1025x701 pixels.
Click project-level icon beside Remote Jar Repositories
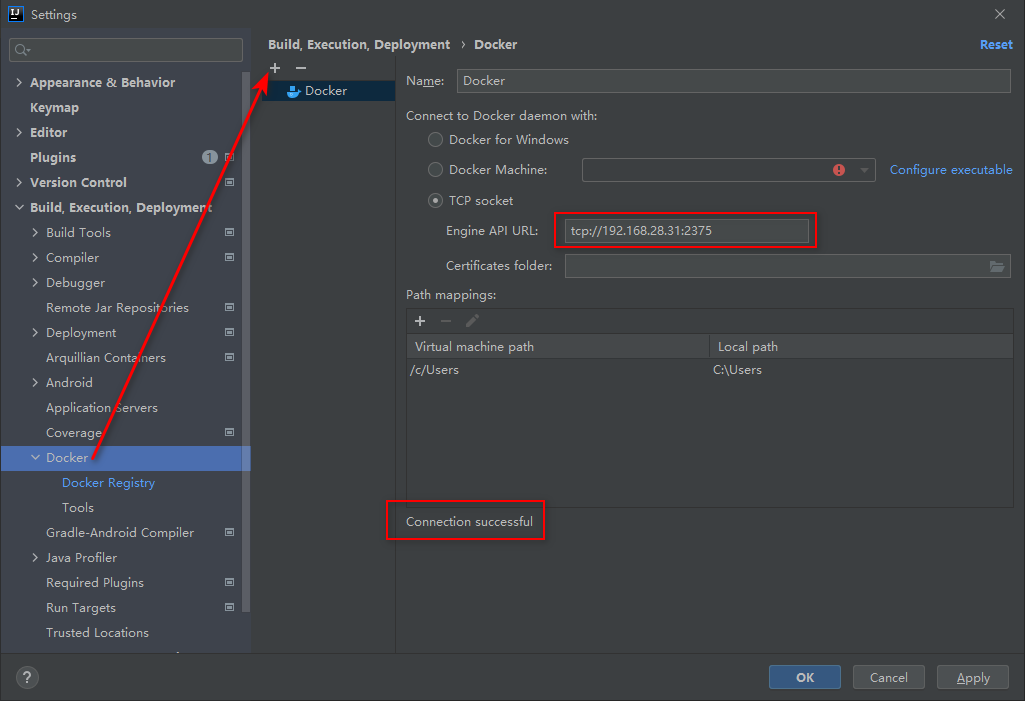(x=229, y=307)
